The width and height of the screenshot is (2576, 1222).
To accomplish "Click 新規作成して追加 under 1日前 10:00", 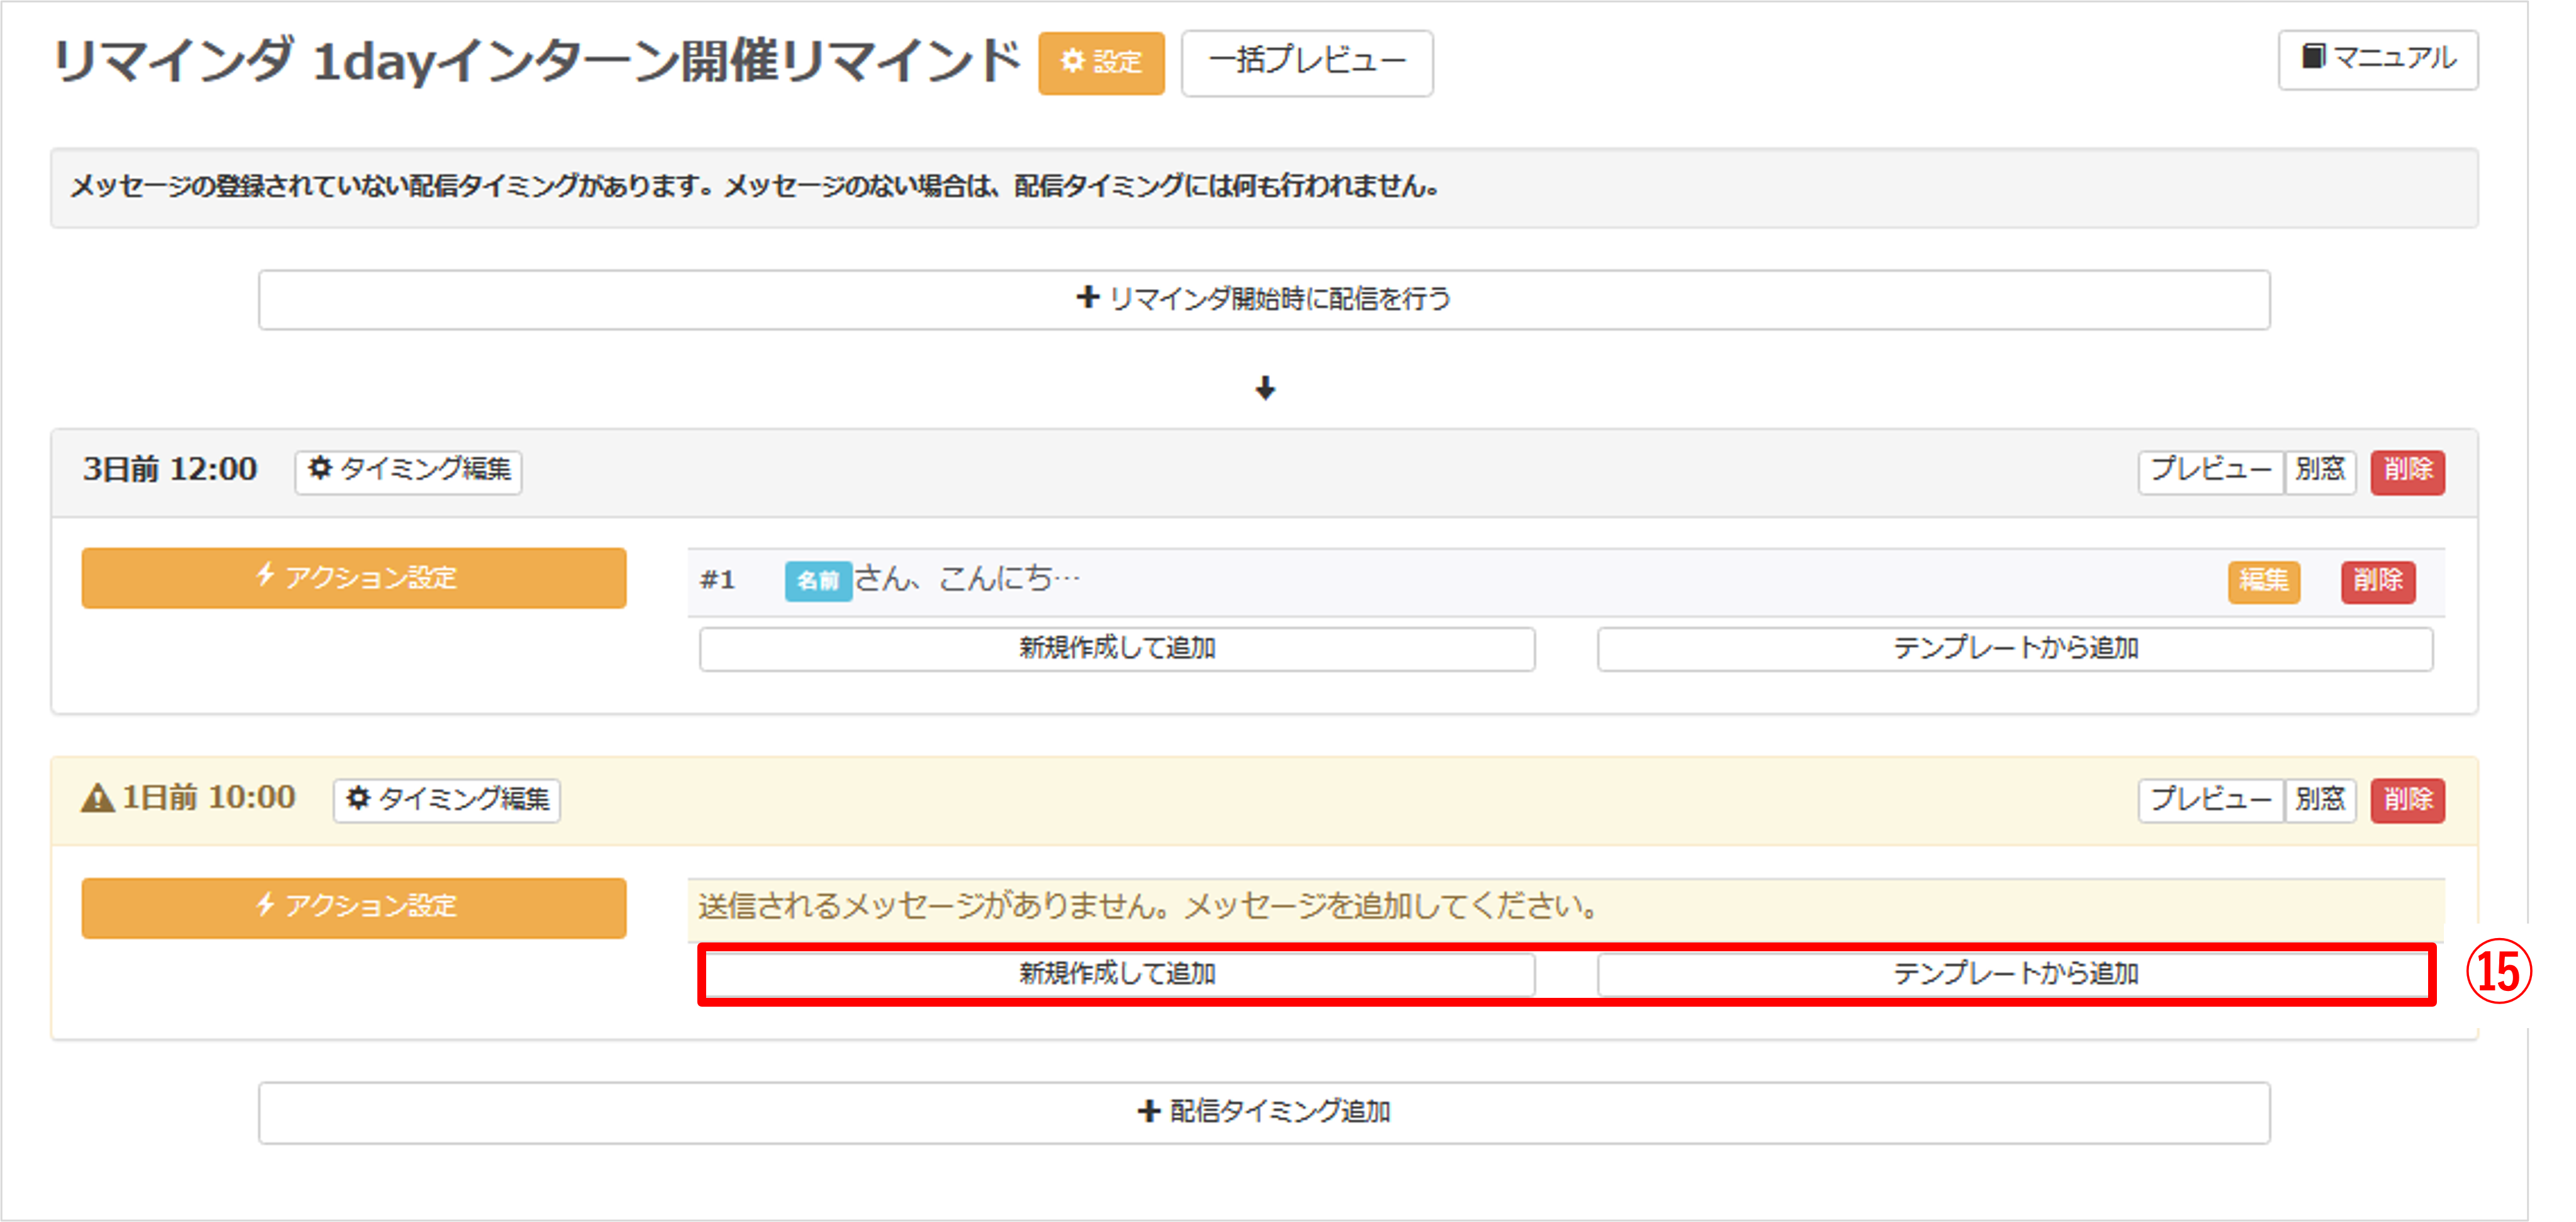I will coord(1117,974).
